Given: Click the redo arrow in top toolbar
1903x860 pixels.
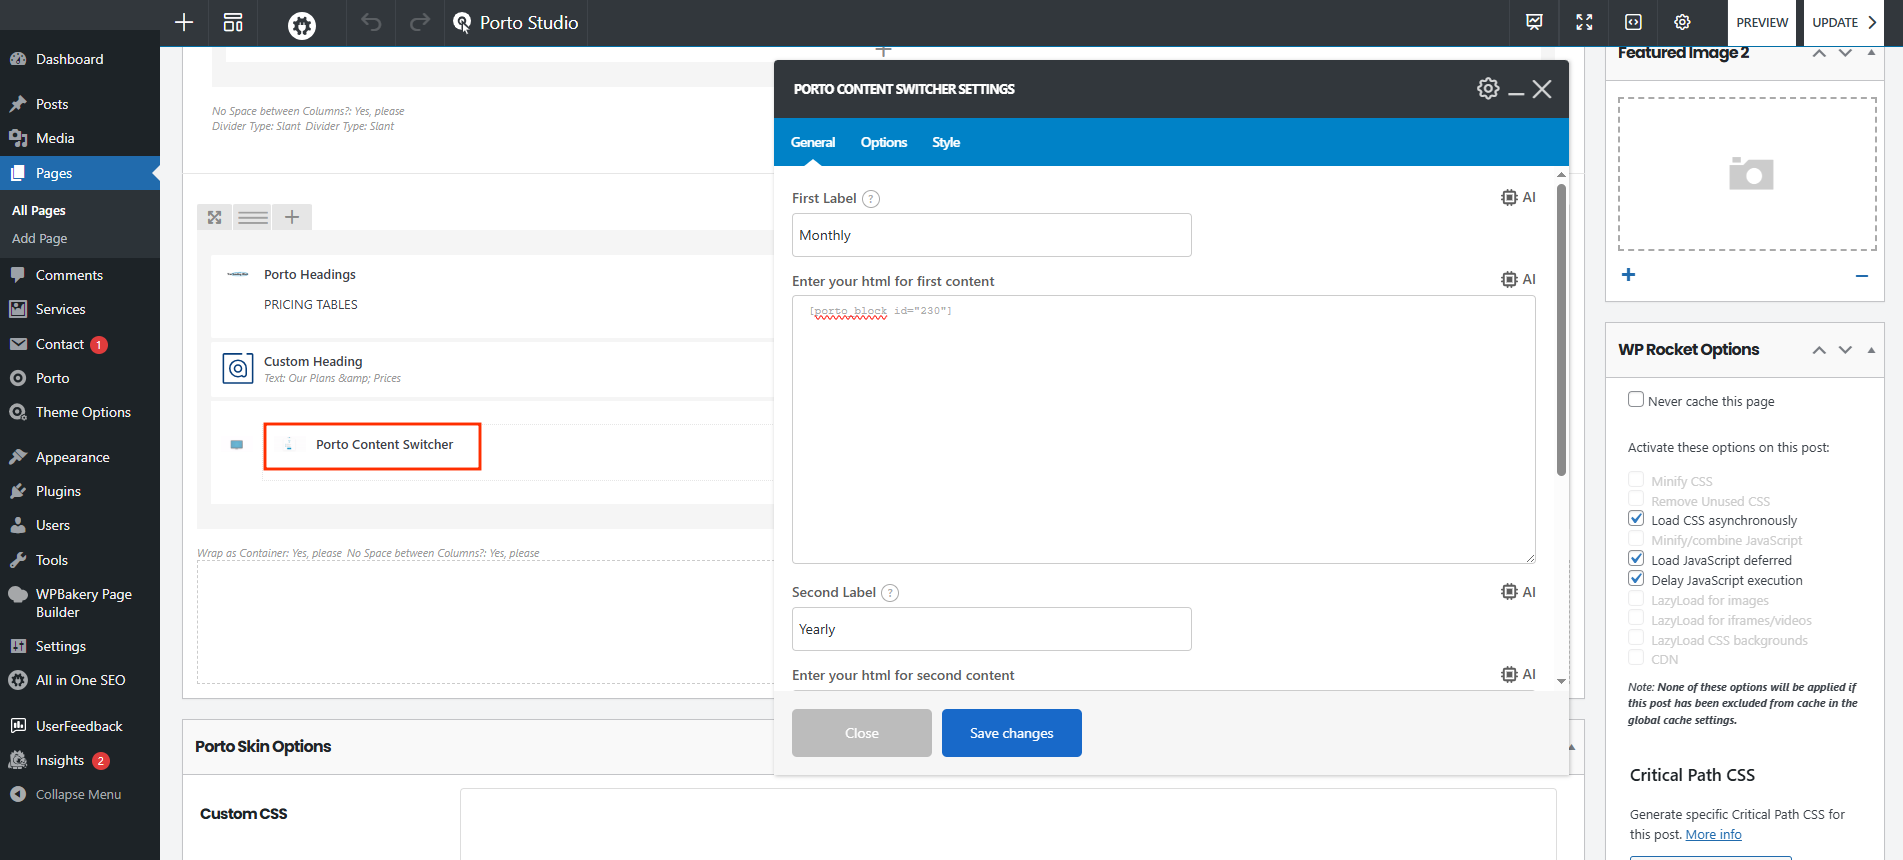Looking at the screenshot, I should pyautogui.click(x=420, y=22).
